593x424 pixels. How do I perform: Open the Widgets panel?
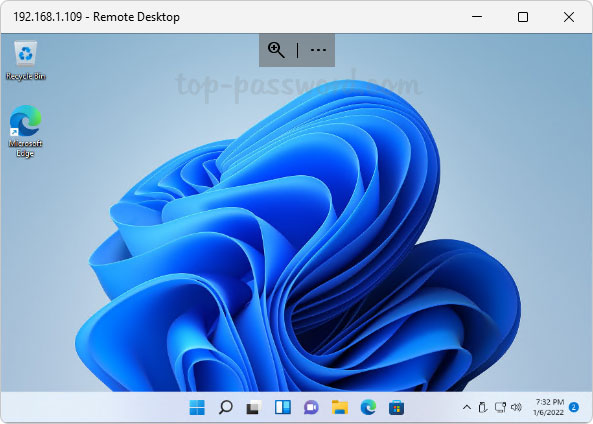283,407
